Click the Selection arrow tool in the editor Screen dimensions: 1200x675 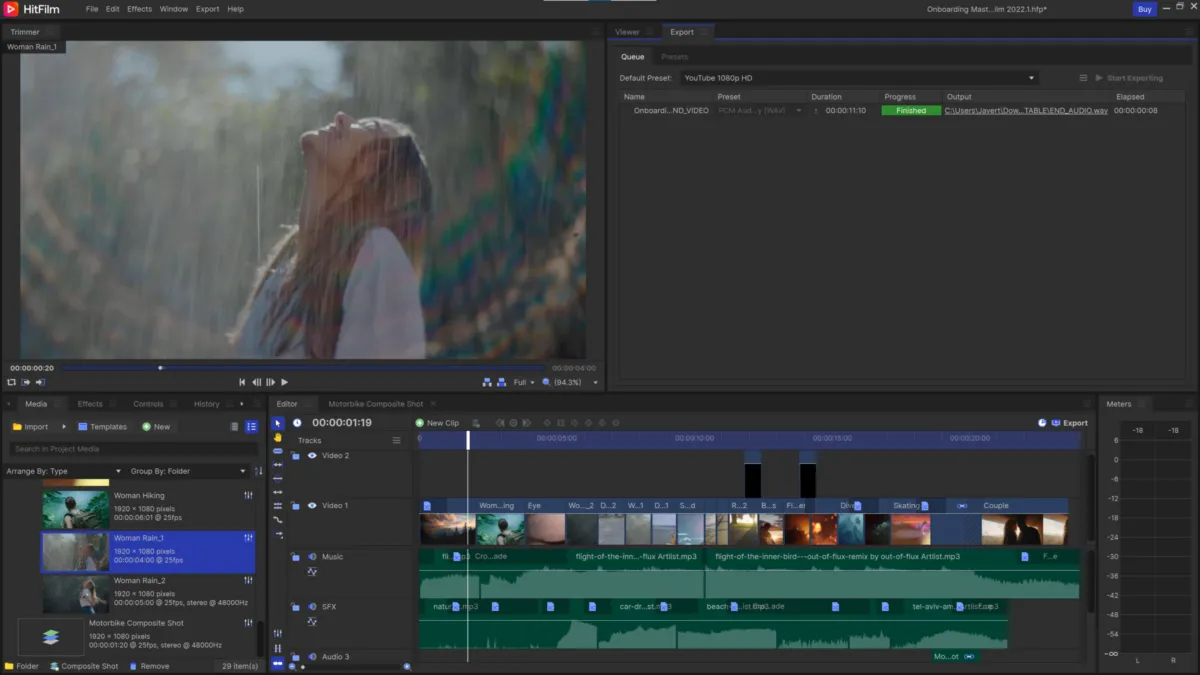coord(278,423)
